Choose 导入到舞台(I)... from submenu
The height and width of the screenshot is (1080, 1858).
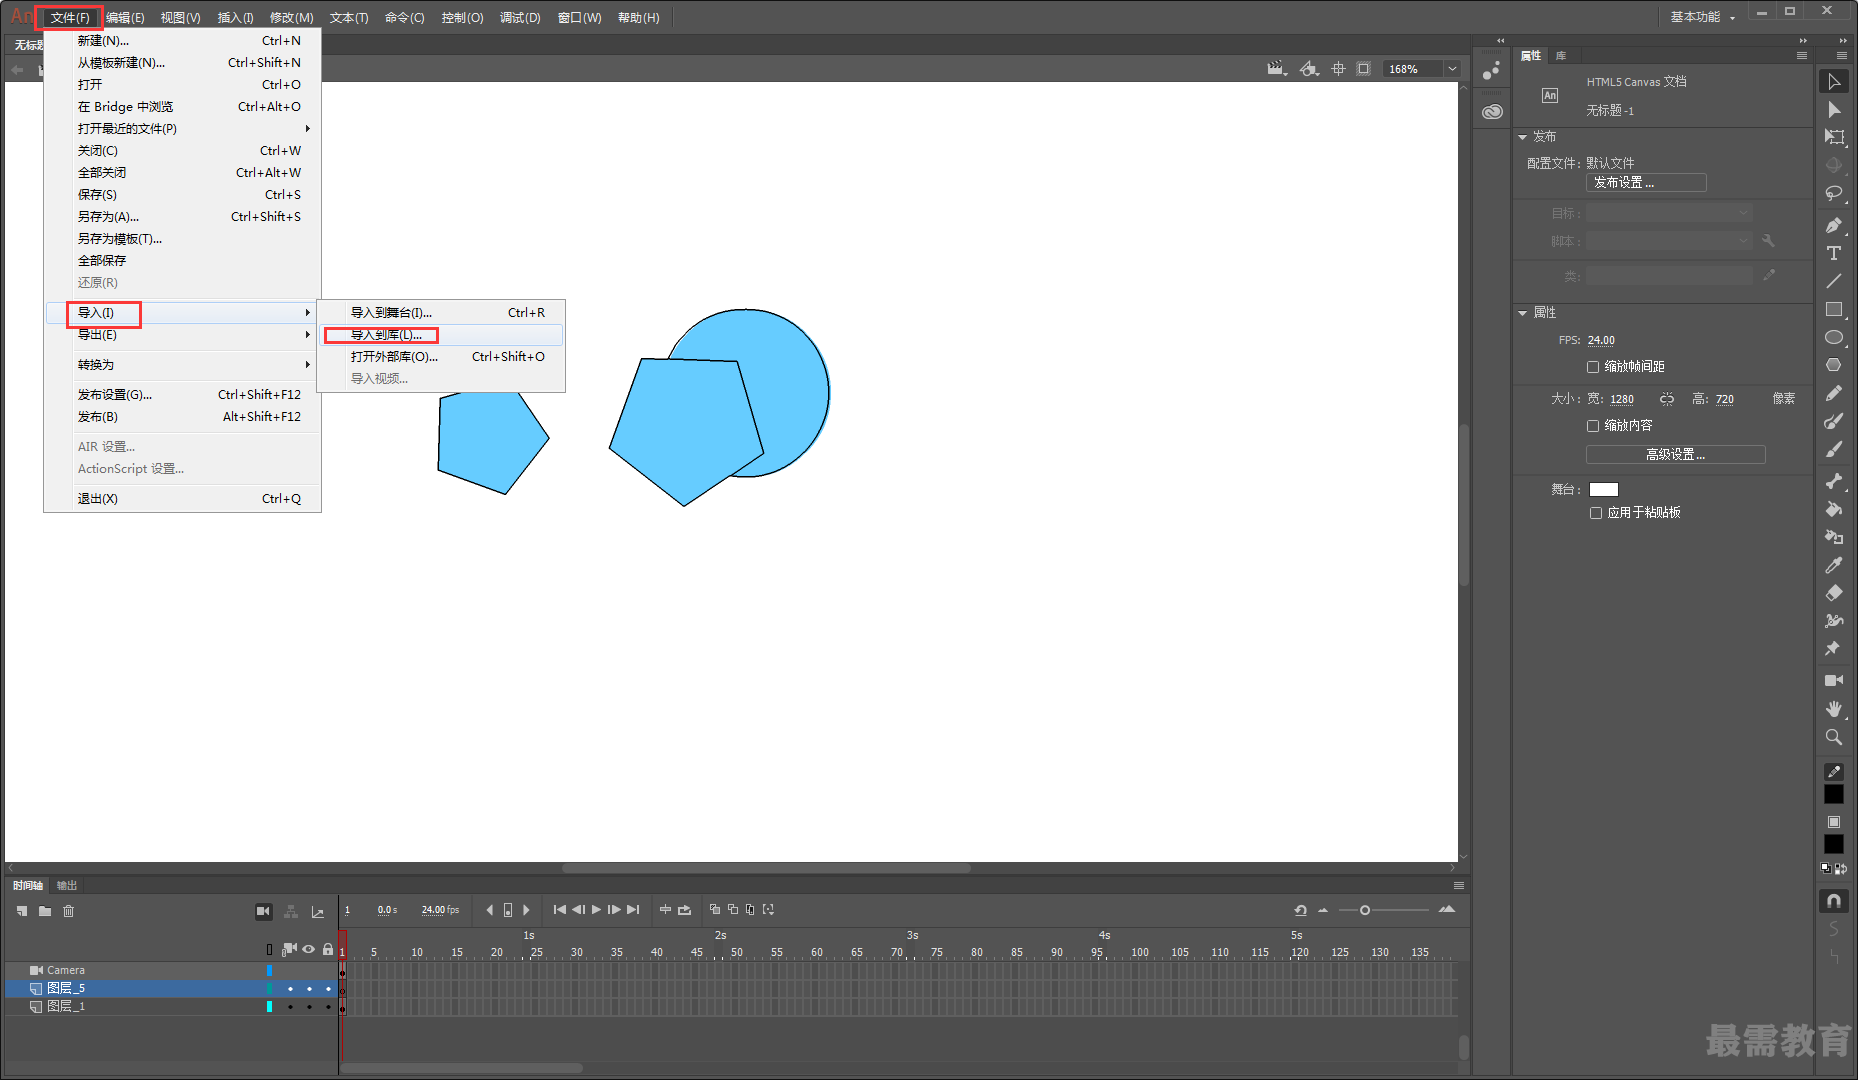(441, 313)
